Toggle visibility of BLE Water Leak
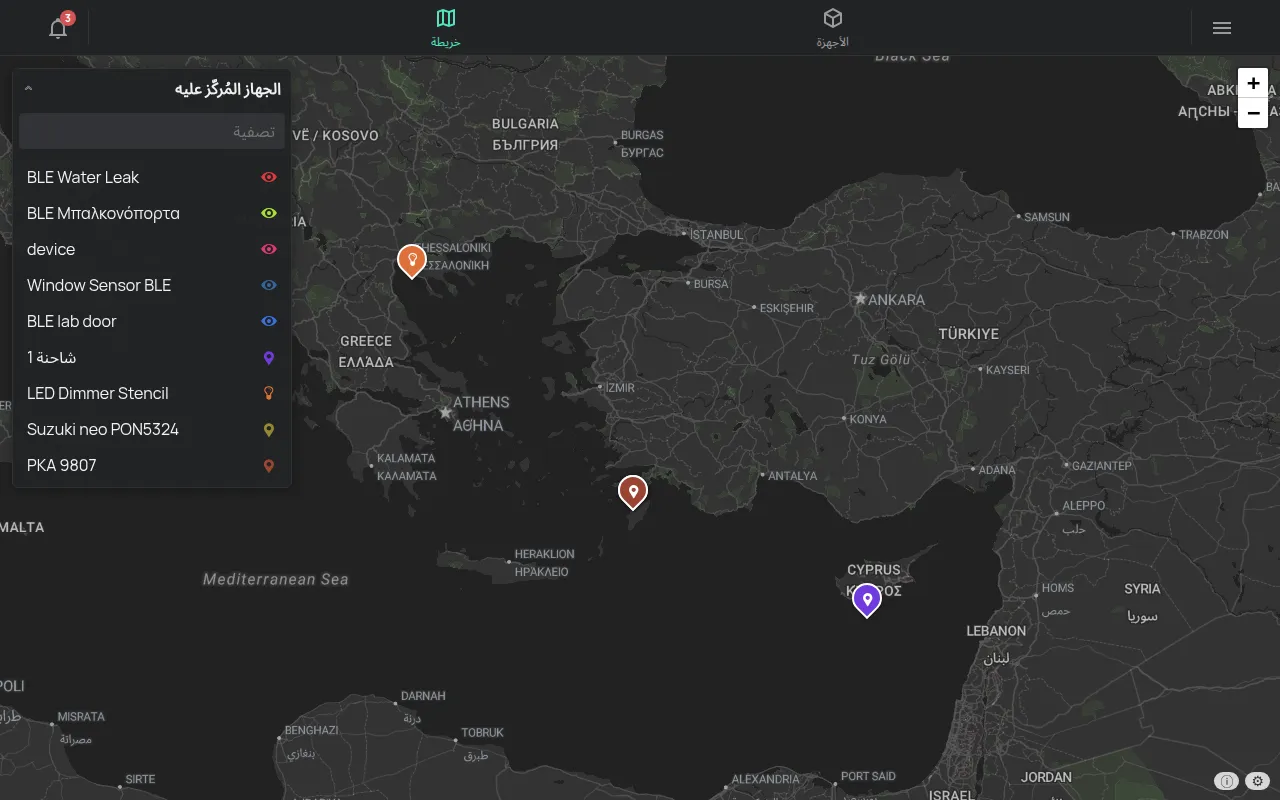1280x800 pixels. point(268,177)
